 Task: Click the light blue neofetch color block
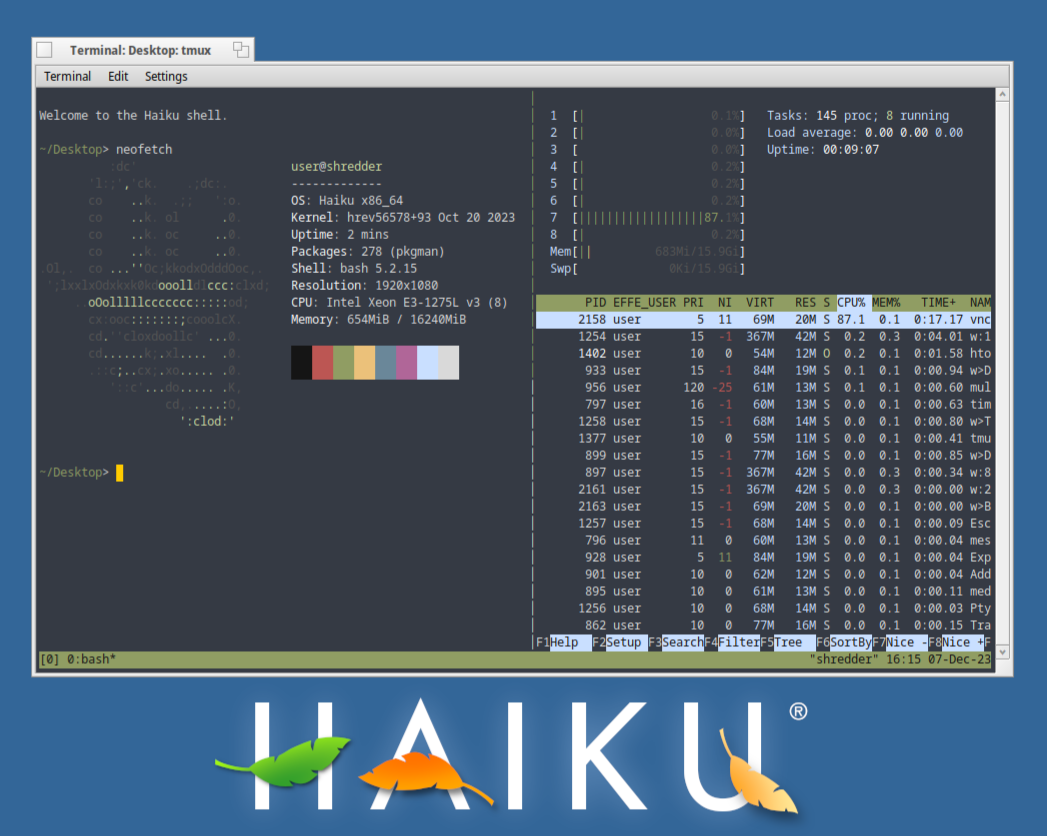427,363
